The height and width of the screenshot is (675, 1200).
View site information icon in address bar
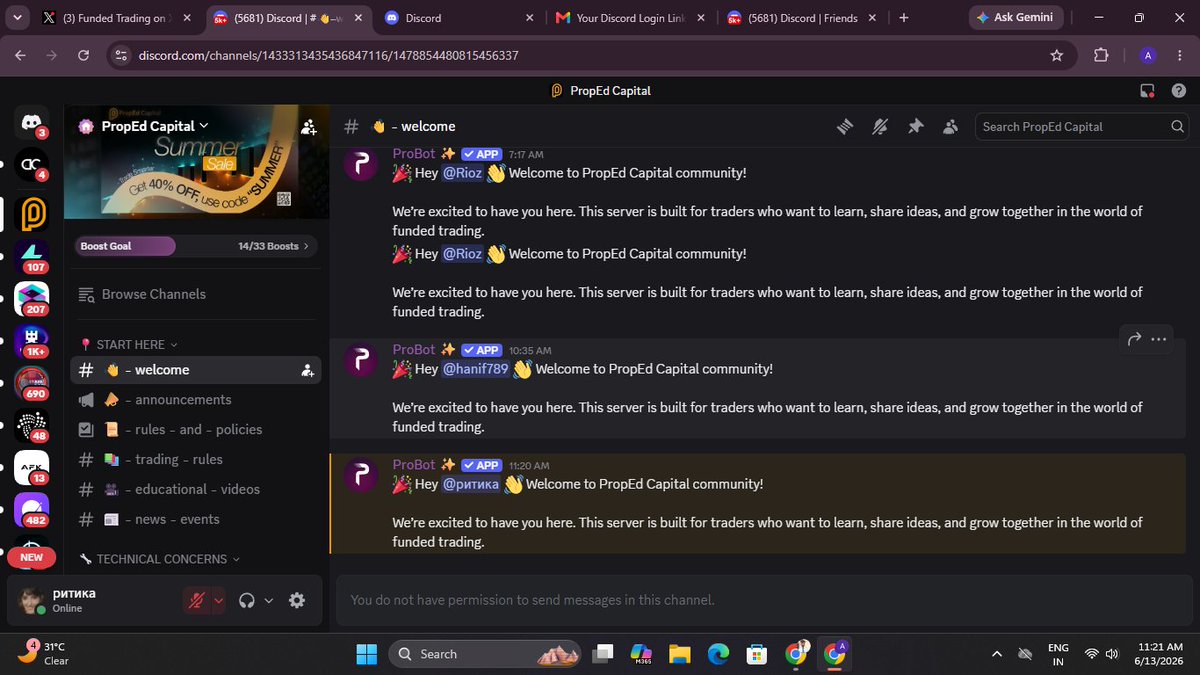pyautogui.click(x=121, y=56)
